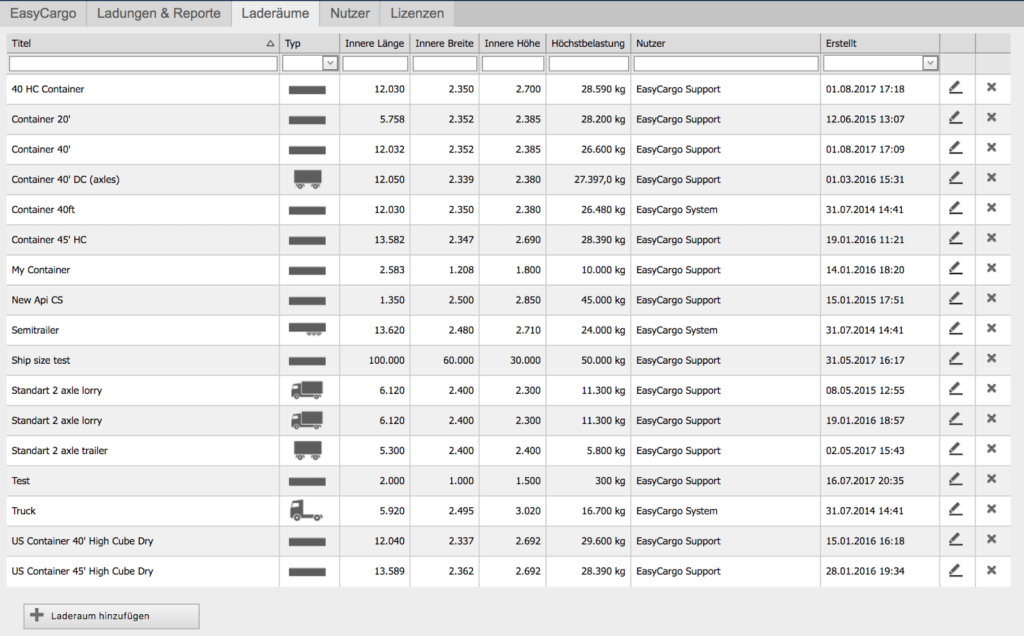The height and width of the screenshot is (636, 1024).
Task: Edit the Standart 2 axle trailer entry
Action: pyautogui.click(x=955, y=449)
